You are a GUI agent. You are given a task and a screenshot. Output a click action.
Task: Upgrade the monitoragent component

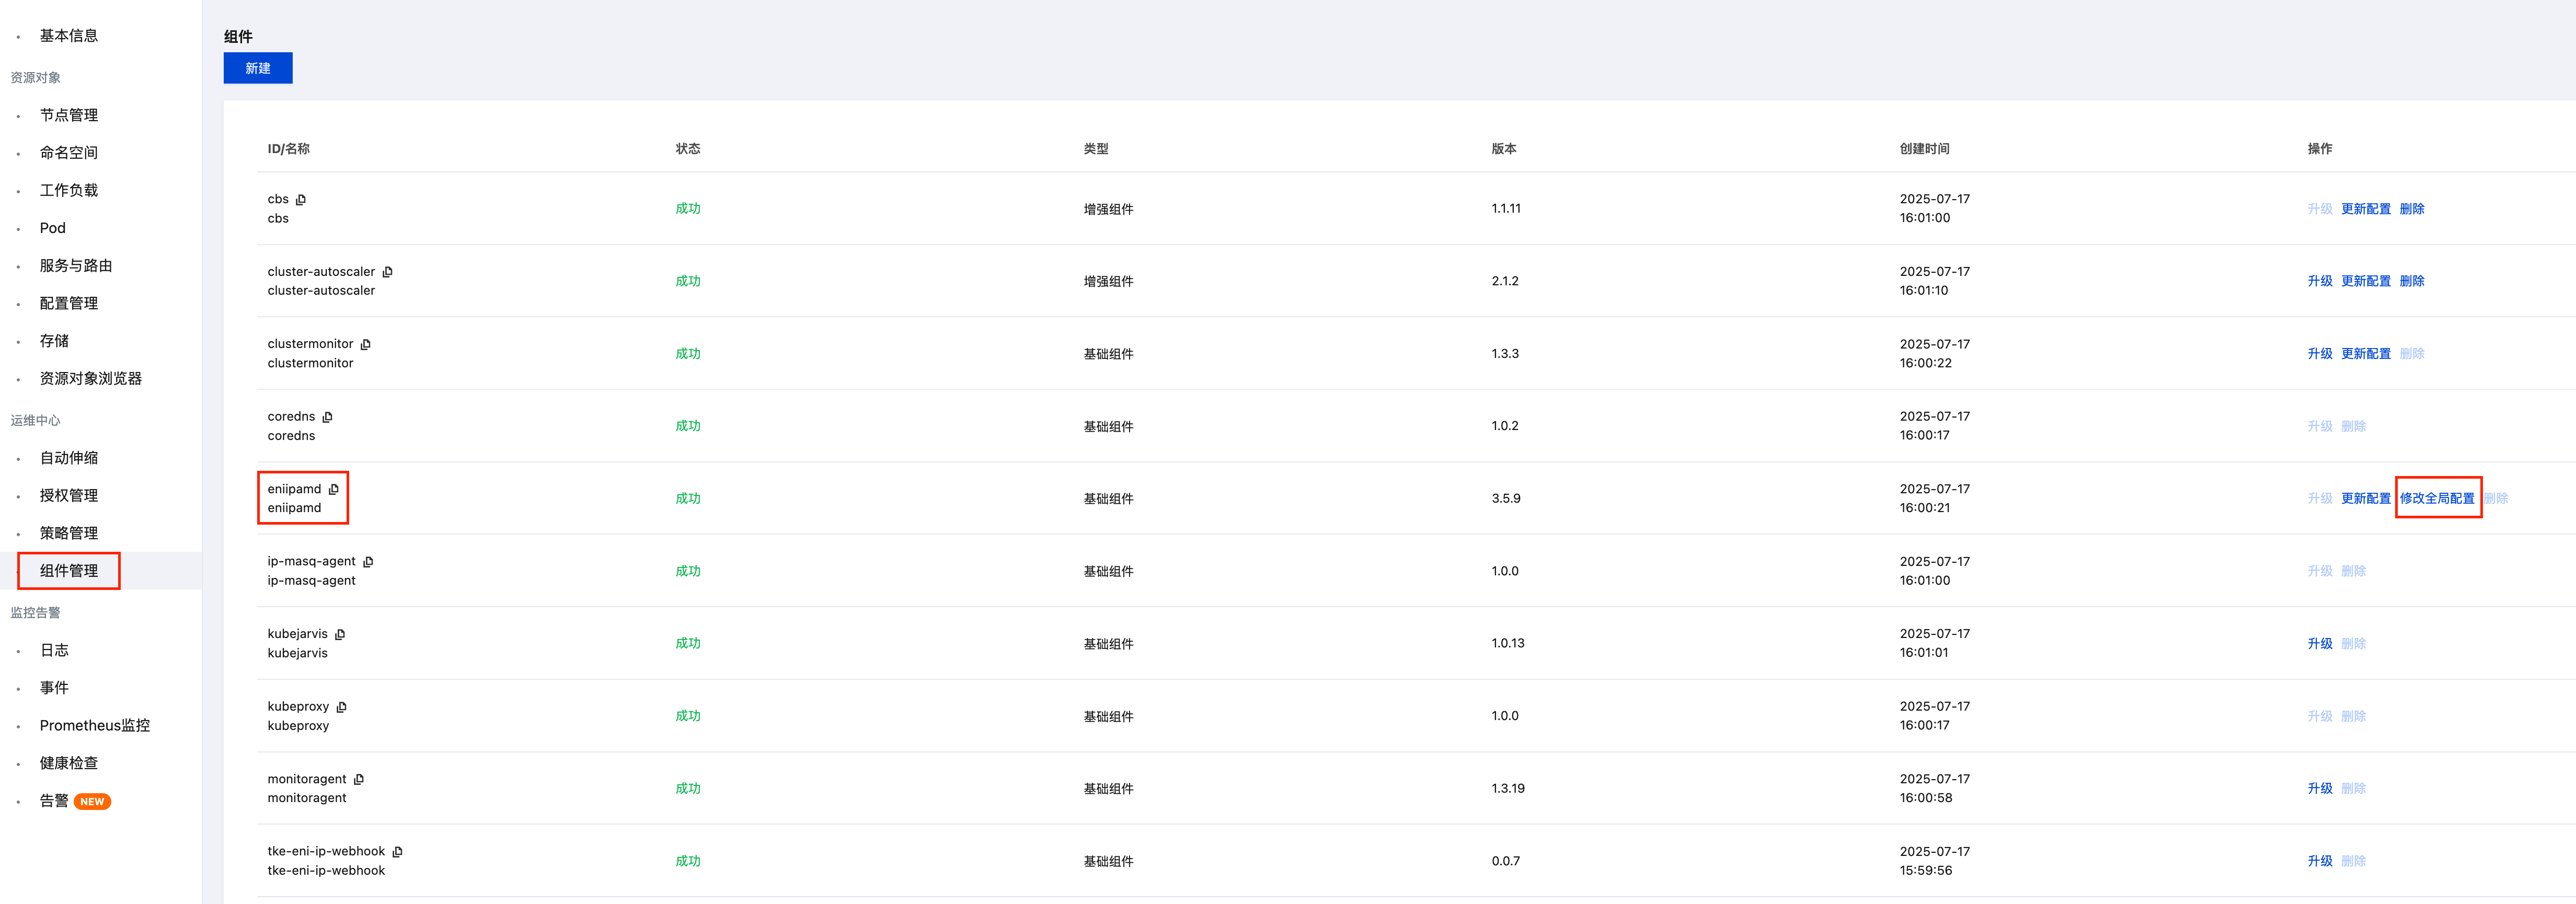(2319, 789)
